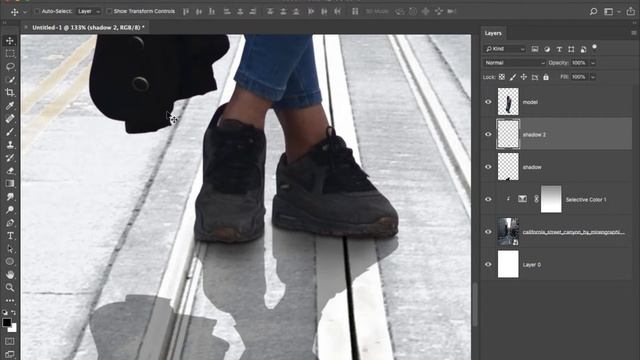Select the Spot Healing Brush tool
Image resolution: width=640 pixels, height=360 pixels.
tap(10, 119)
